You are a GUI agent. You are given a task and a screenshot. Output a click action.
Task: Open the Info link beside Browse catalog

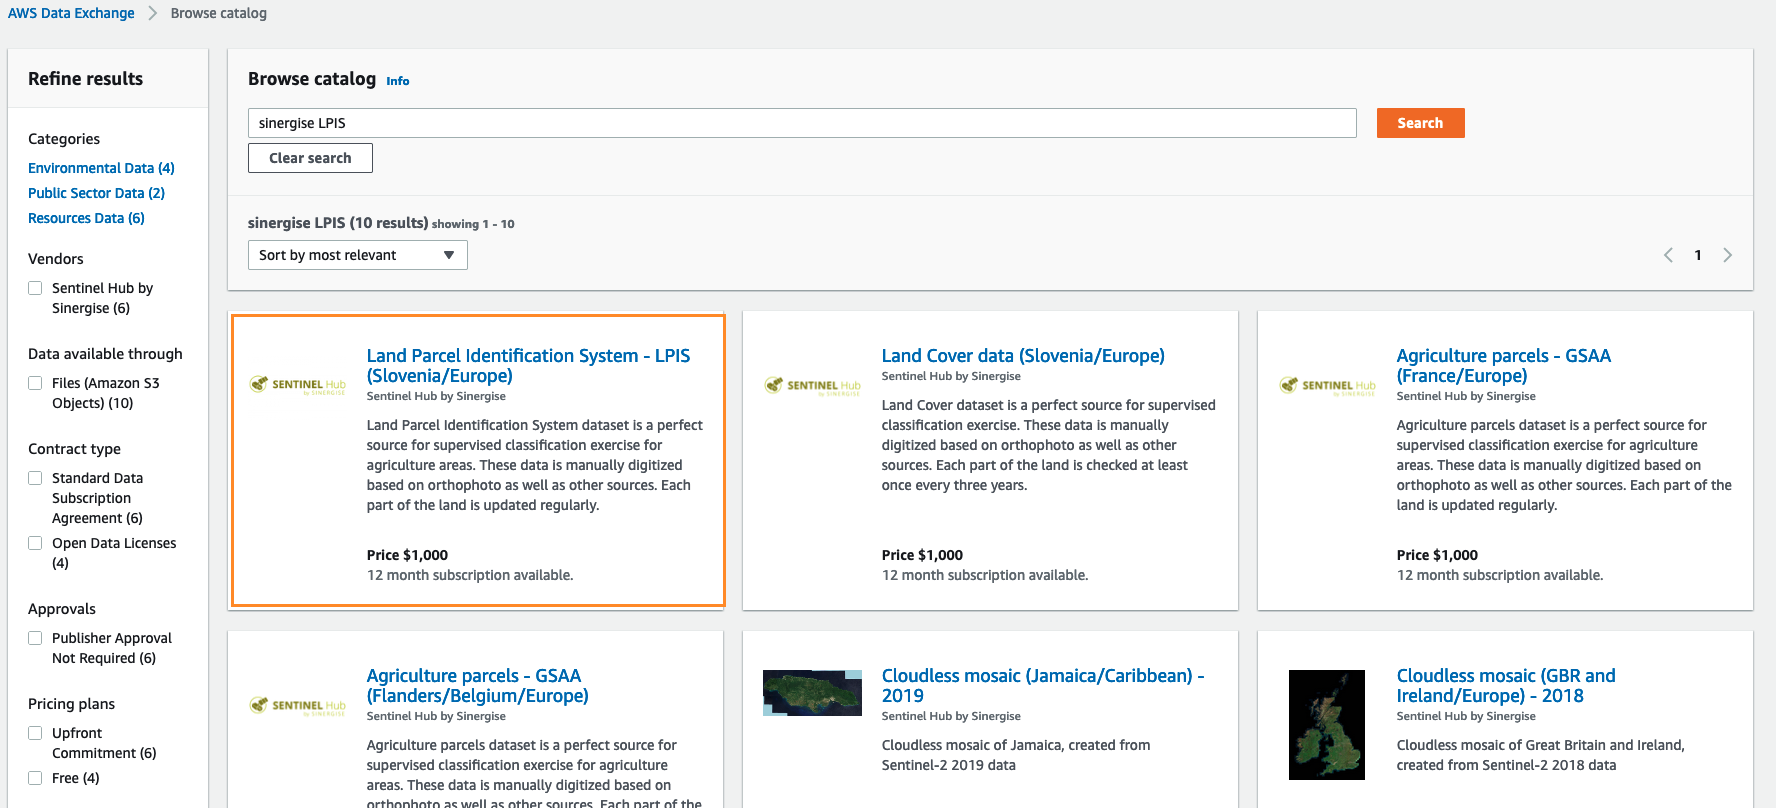coord(398,81)
